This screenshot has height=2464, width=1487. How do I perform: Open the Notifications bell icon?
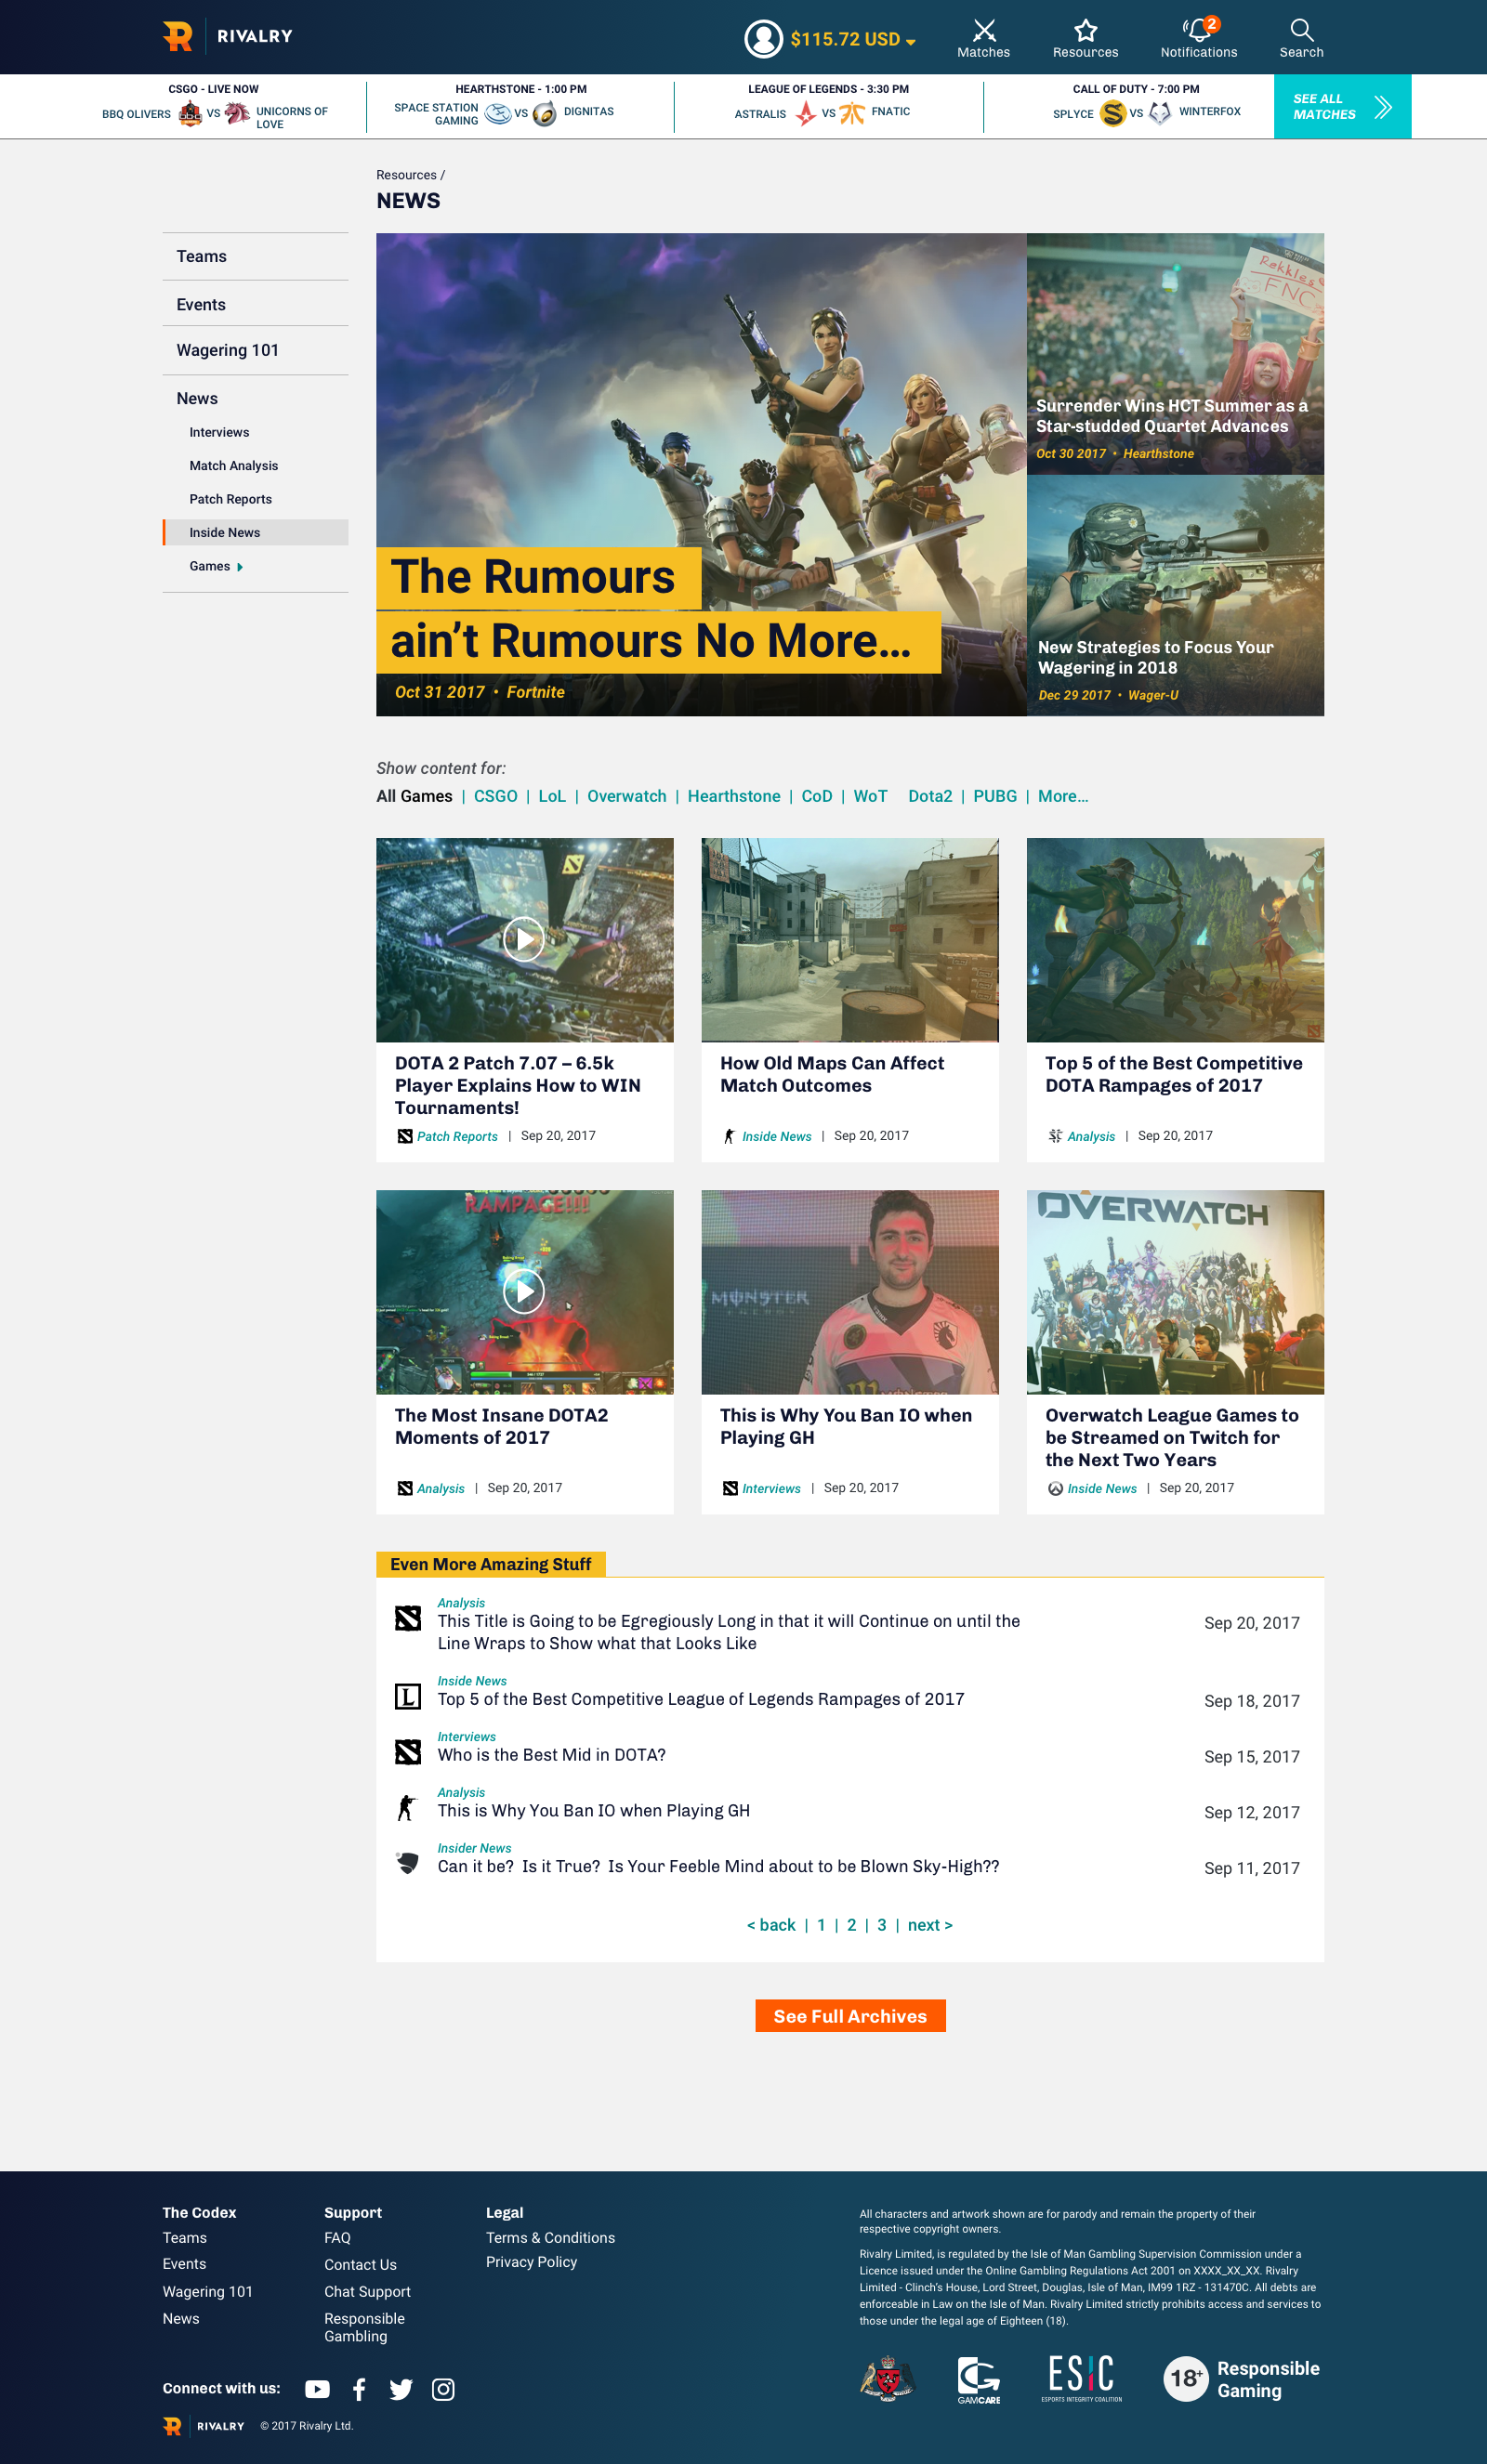(1198, 30)
